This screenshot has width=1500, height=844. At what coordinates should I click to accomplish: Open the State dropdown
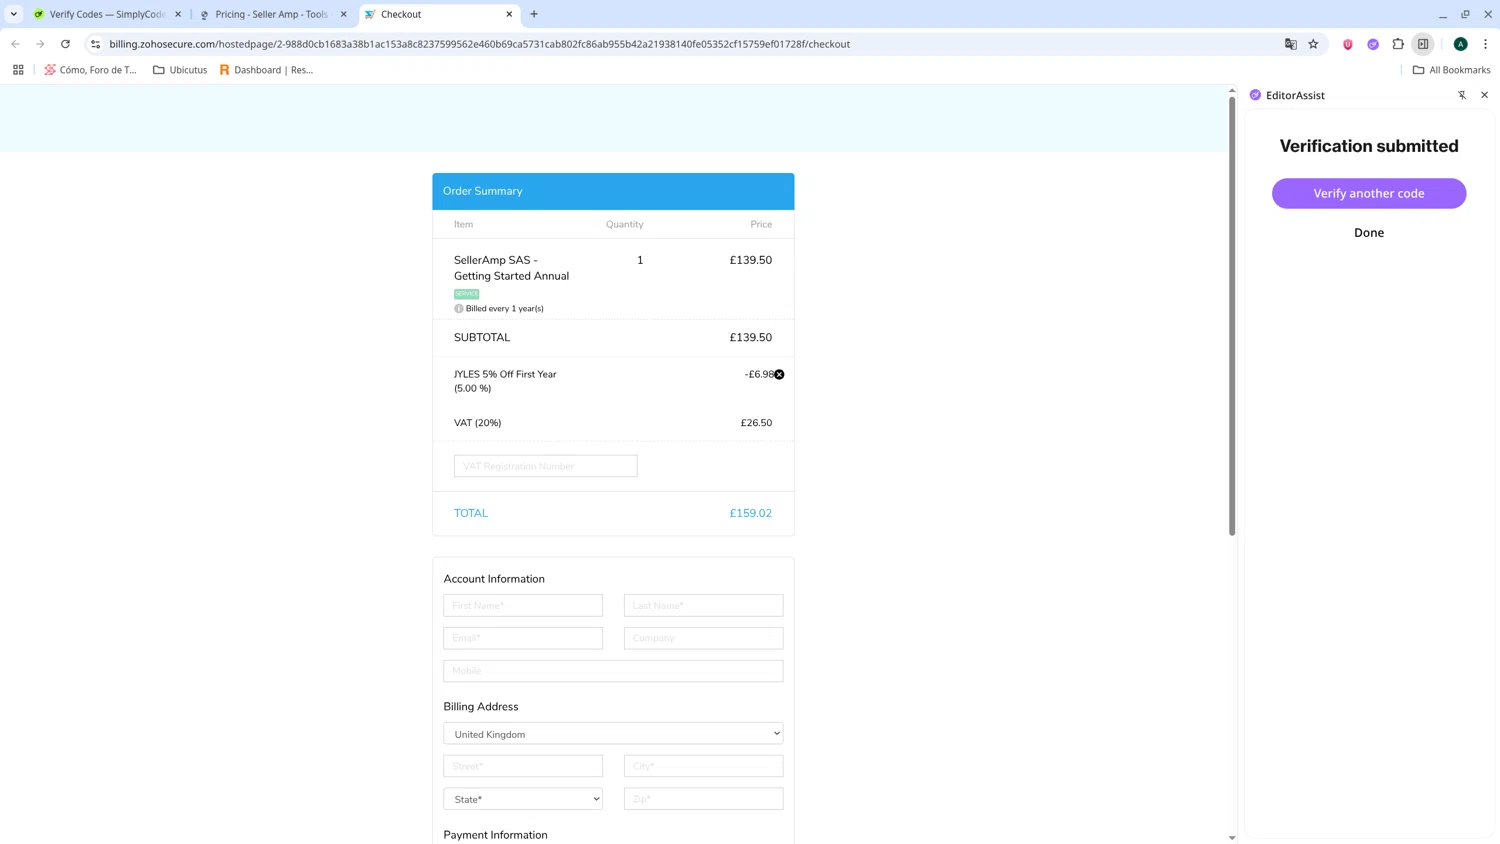[x=523, y=799]
